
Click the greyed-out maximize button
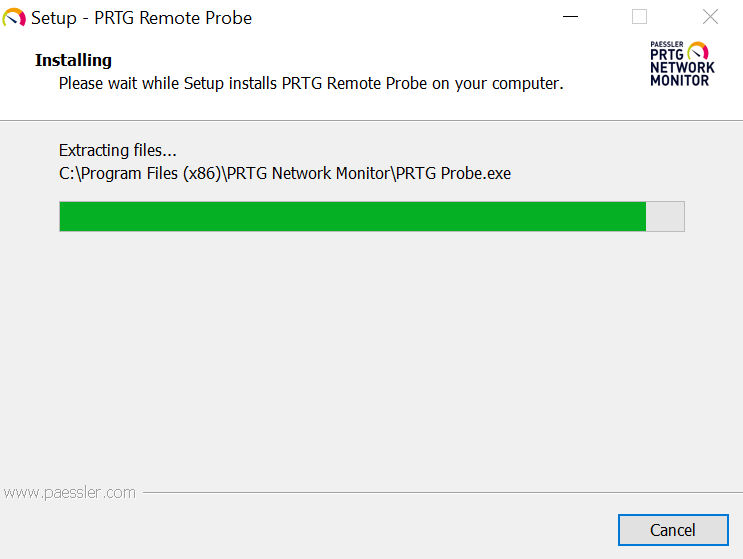tap(639, 17)
